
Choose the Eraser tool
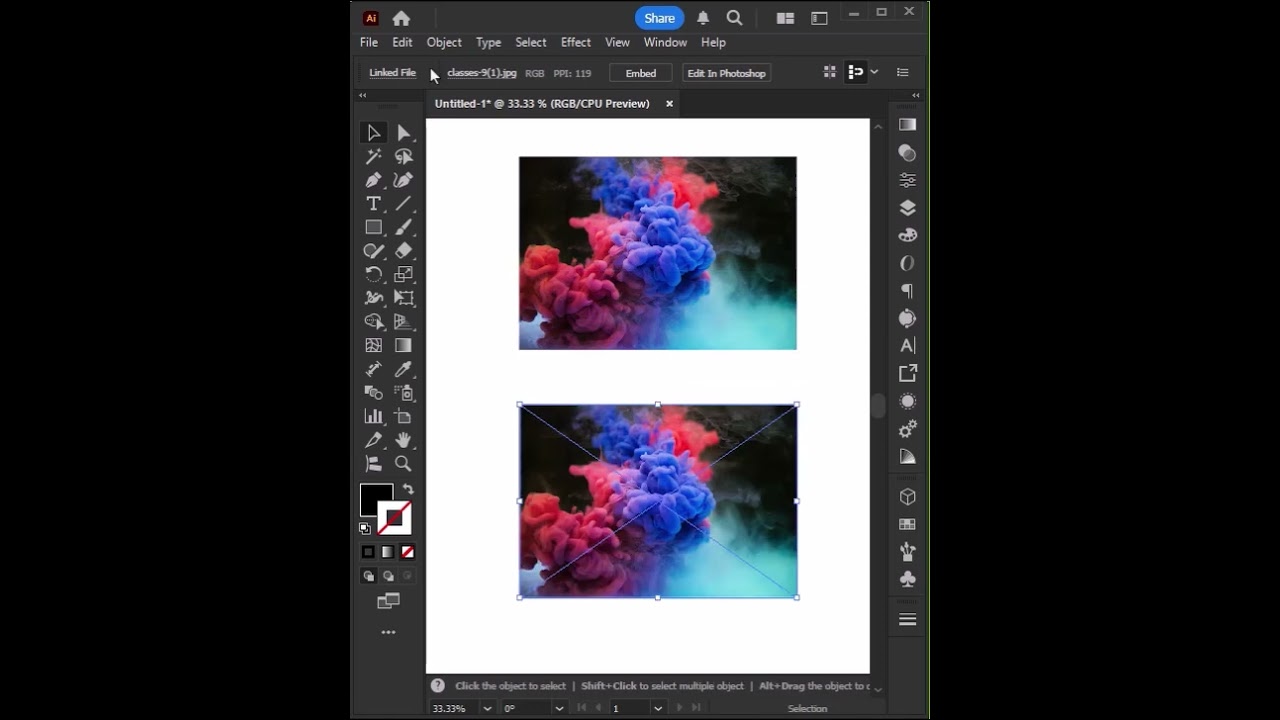click(x=403, y=251)
